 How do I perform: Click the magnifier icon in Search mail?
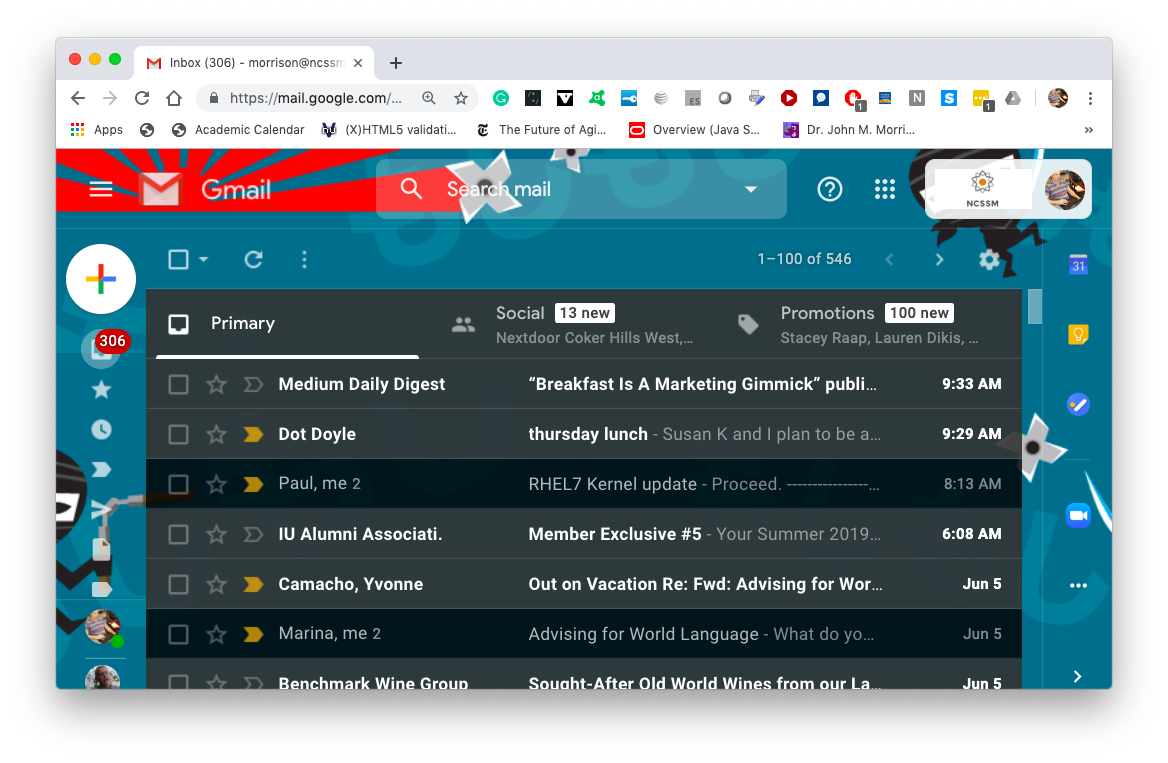pos(411,189)
